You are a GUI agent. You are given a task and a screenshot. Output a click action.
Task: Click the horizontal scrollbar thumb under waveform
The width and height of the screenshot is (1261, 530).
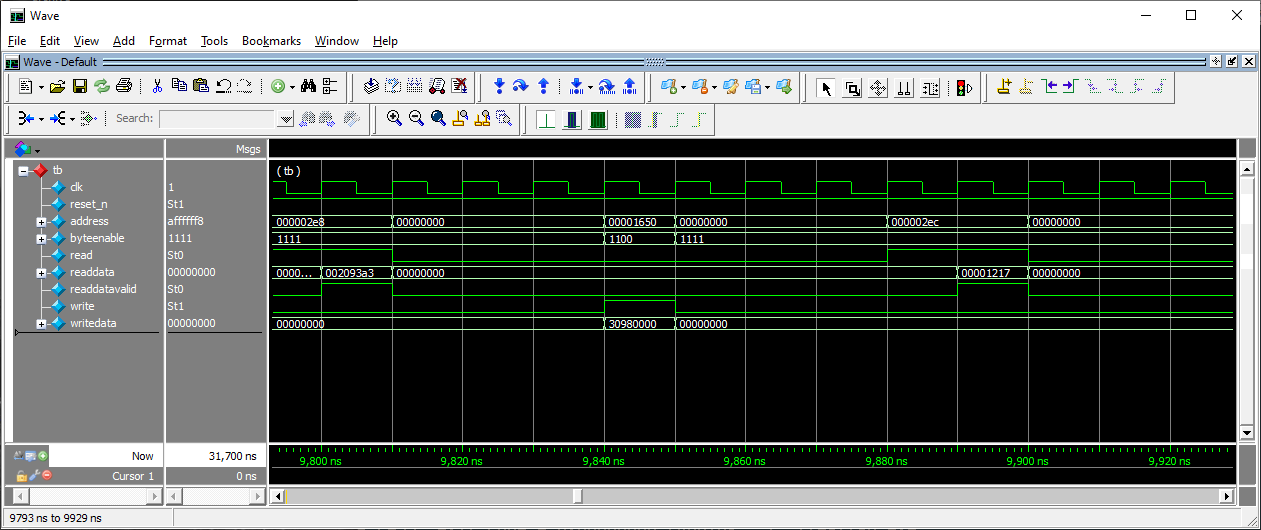pyautogui.click(x=577, y=496)
